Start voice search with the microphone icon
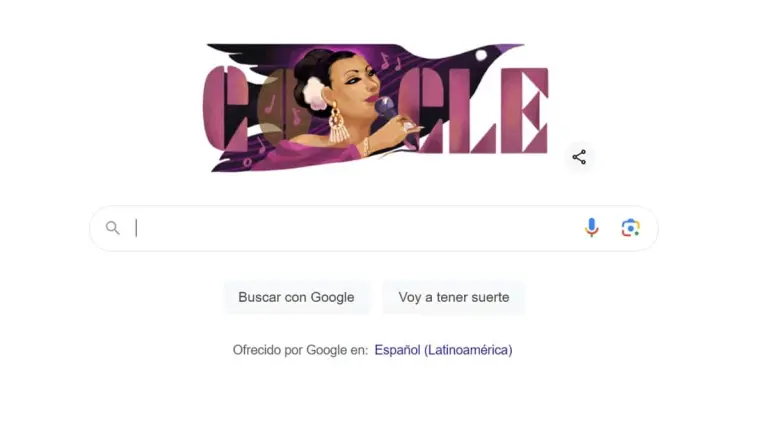768x432 pixels. point(592,228)
